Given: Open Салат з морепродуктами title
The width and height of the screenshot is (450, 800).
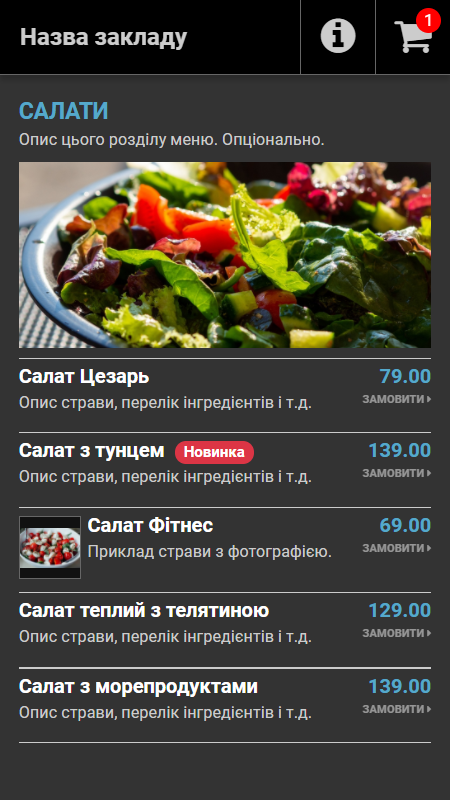Looking at the screenshot, I should (x=138, y=687).
